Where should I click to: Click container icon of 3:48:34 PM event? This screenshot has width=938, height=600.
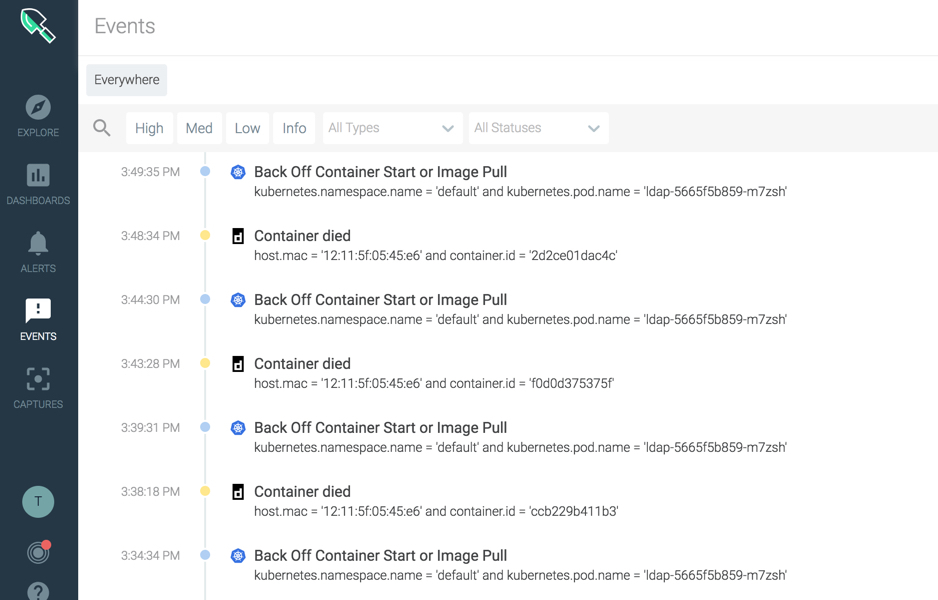pyautogui.click(x=238, y=236)
